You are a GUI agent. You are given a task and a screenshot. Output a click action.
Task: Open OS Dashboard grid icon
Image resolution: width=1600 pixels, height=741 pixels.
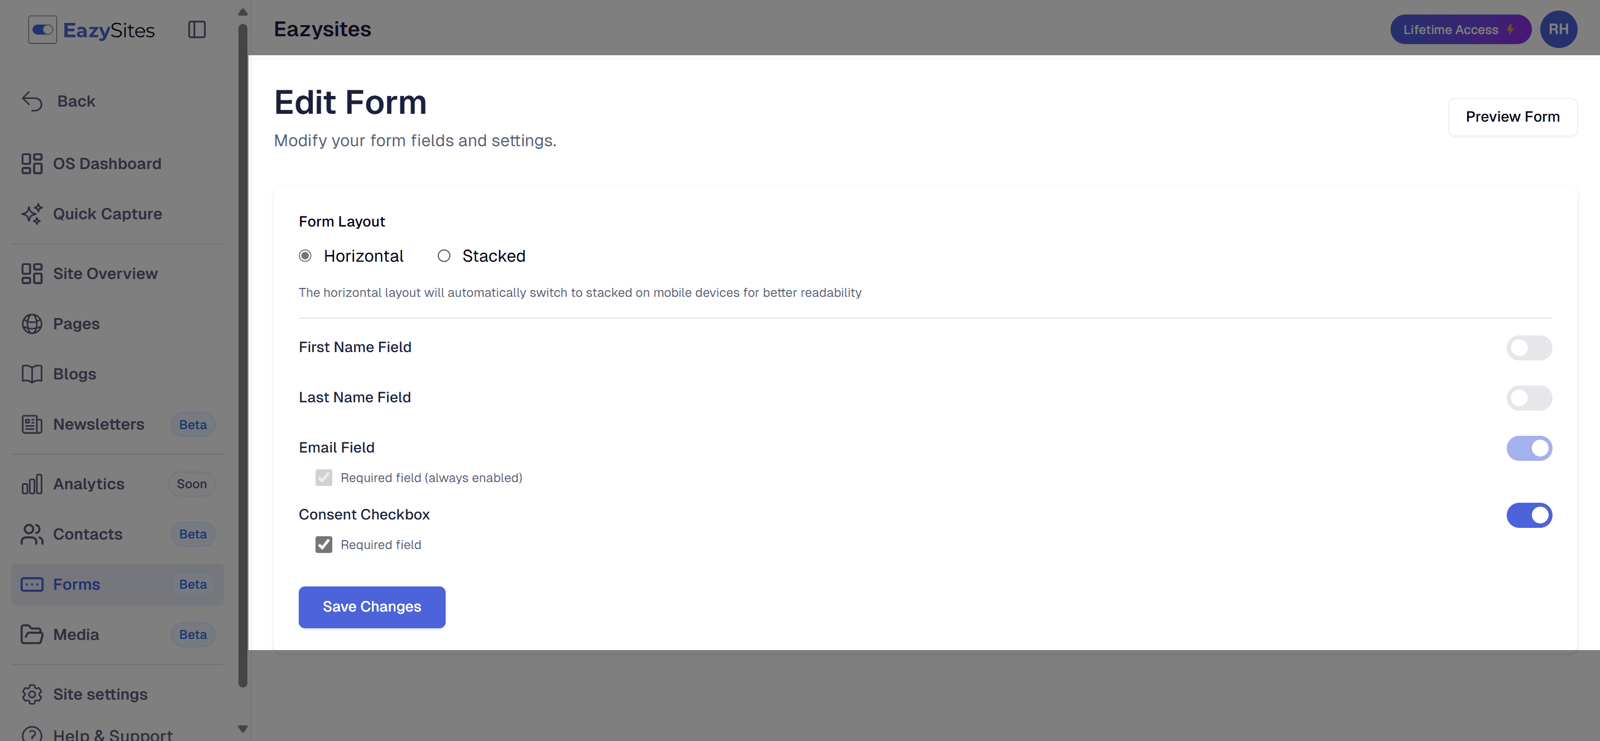32,164
